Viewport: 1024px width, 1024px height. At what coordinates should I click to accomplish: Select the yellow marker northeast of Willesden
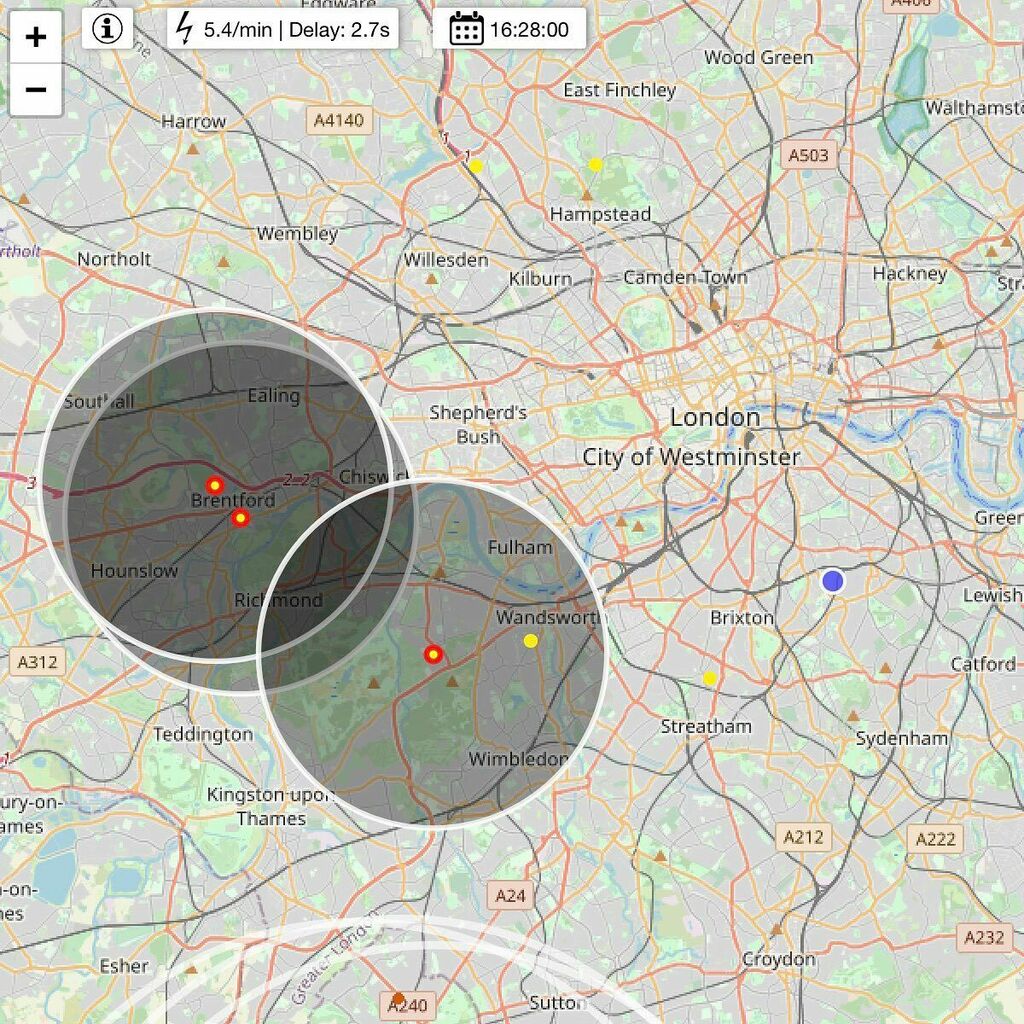click(477, 163)
